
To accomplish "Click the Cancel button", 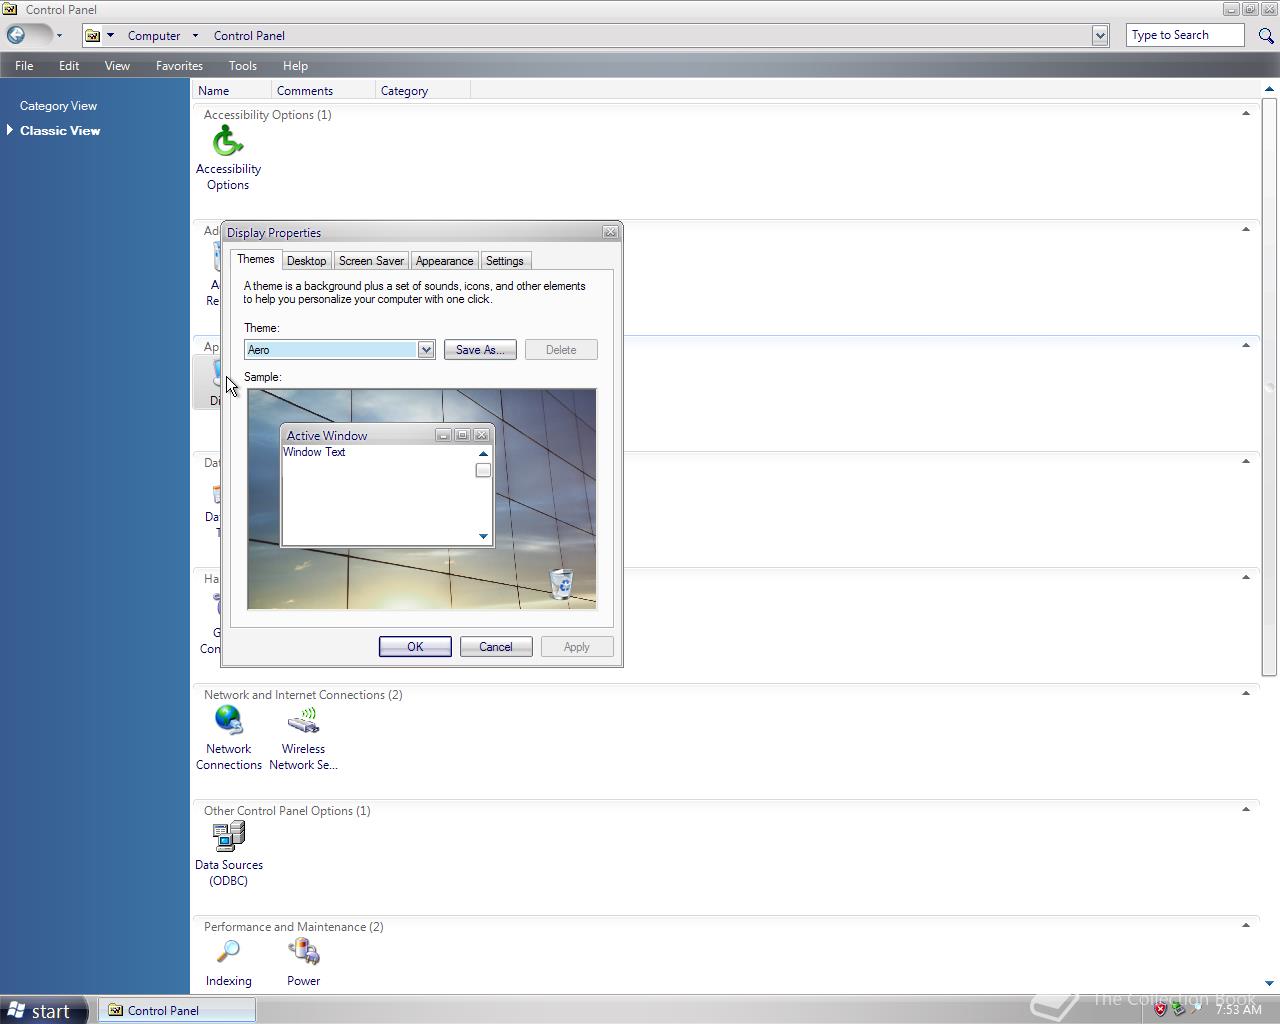I will (496, 647).
